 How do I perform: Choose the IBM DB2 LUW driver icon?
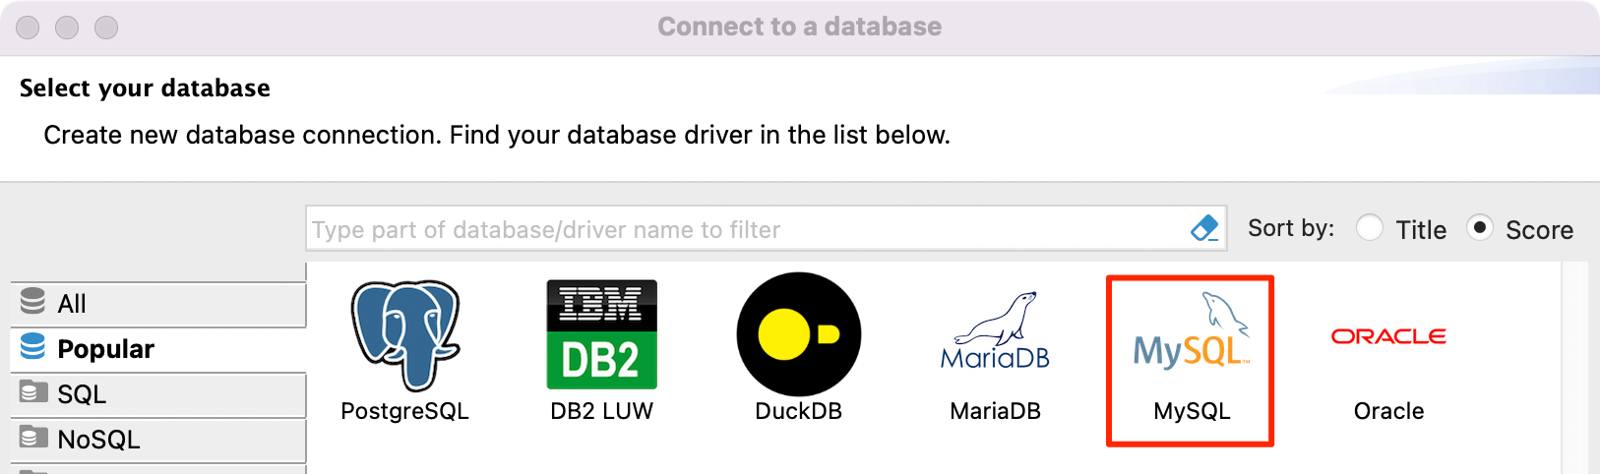[x=601, y=335]
